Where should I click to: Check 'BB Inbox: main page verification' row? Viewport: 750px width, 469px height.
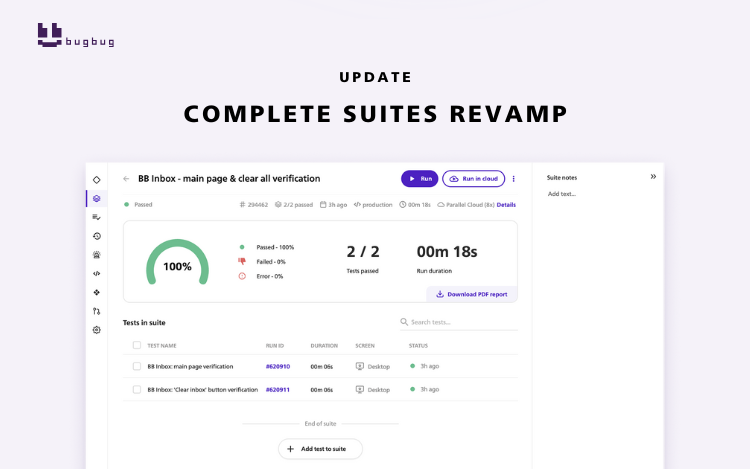pos(137,366)
